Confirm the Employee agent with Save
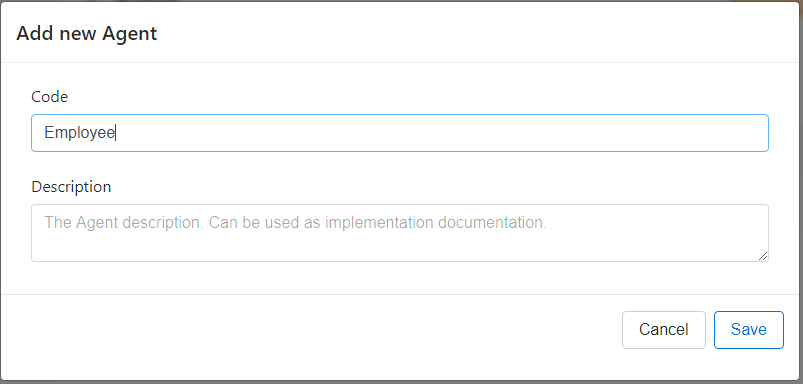 (749, 330)
